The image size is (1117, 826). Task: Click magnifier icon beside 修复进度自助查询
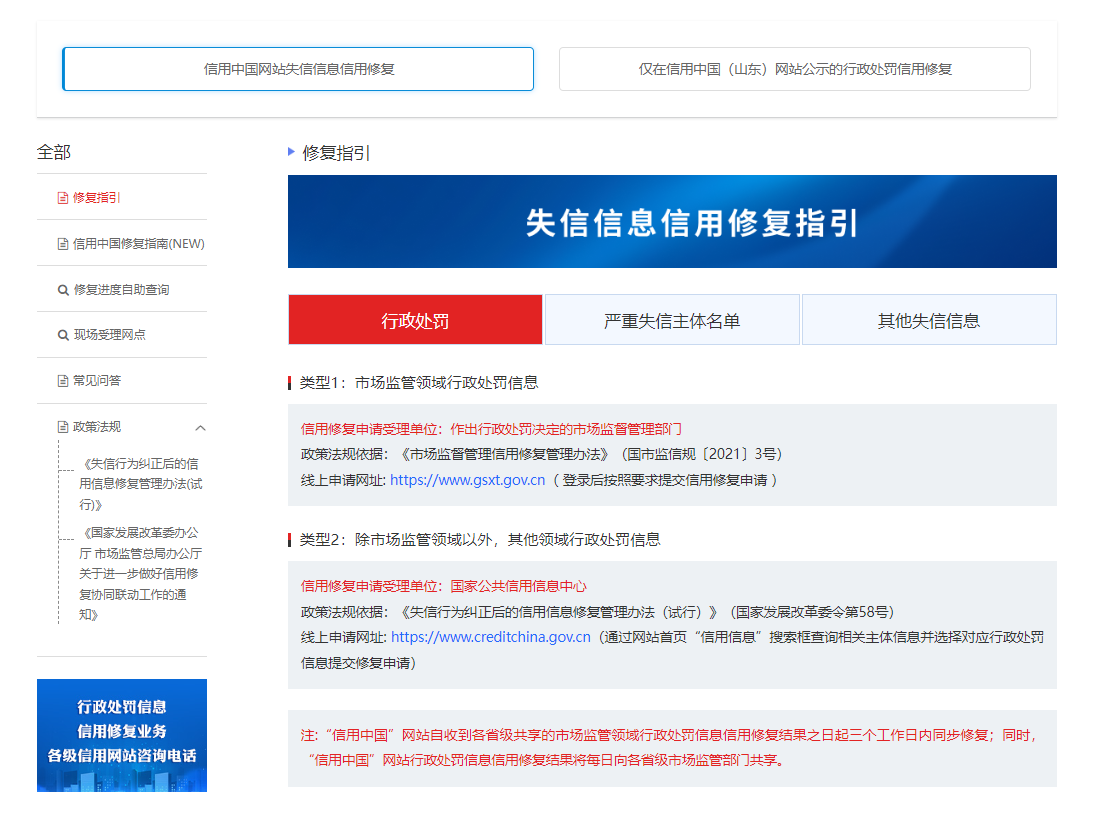(63, 290)
